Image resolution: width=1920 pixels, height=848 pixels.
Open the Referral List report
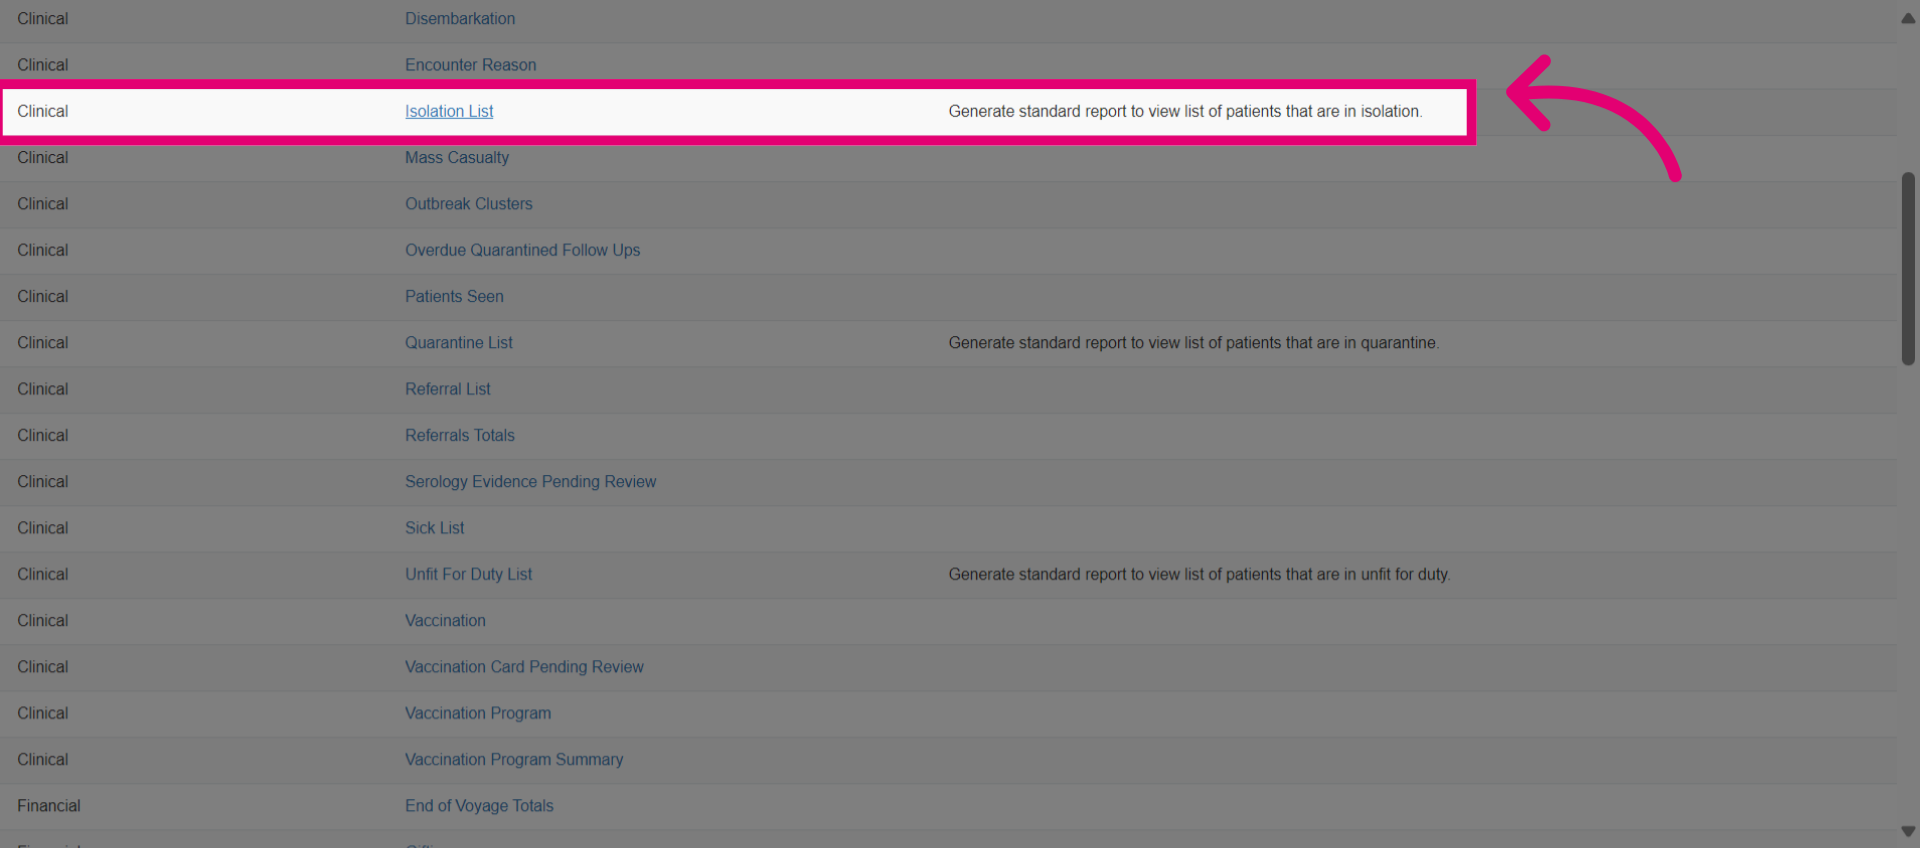[x=448, y=389]
